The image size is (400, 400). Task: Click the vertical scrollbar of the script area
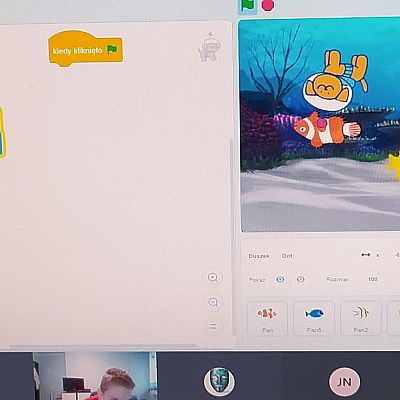pyautogui.click(x=232, y=237)
